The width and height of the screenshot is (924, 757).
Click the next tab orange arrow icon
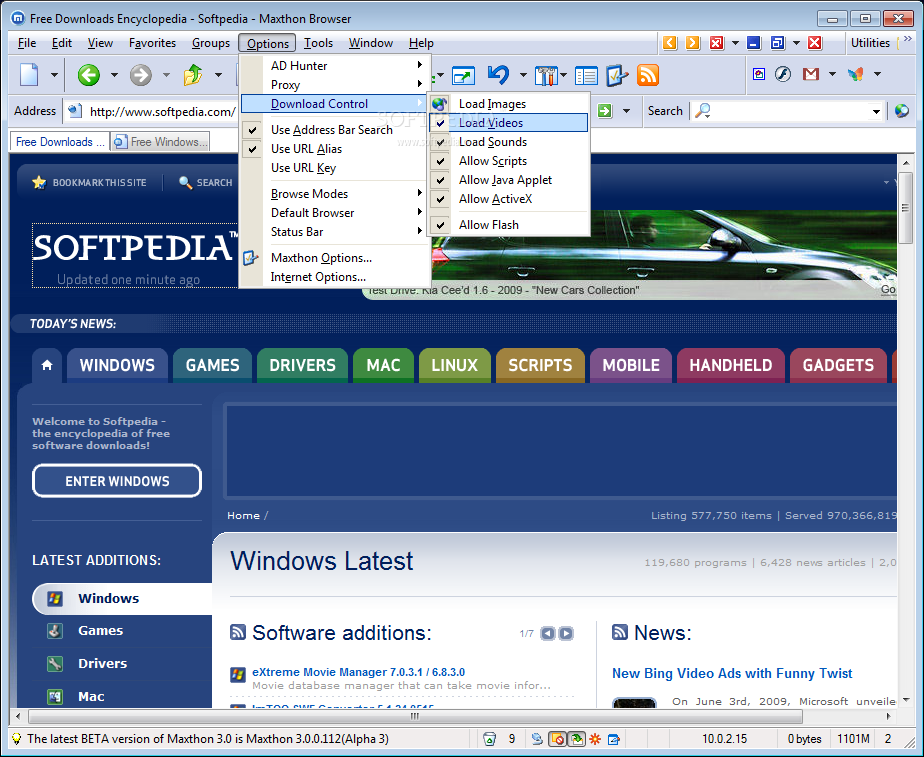[x=693, y=42]
